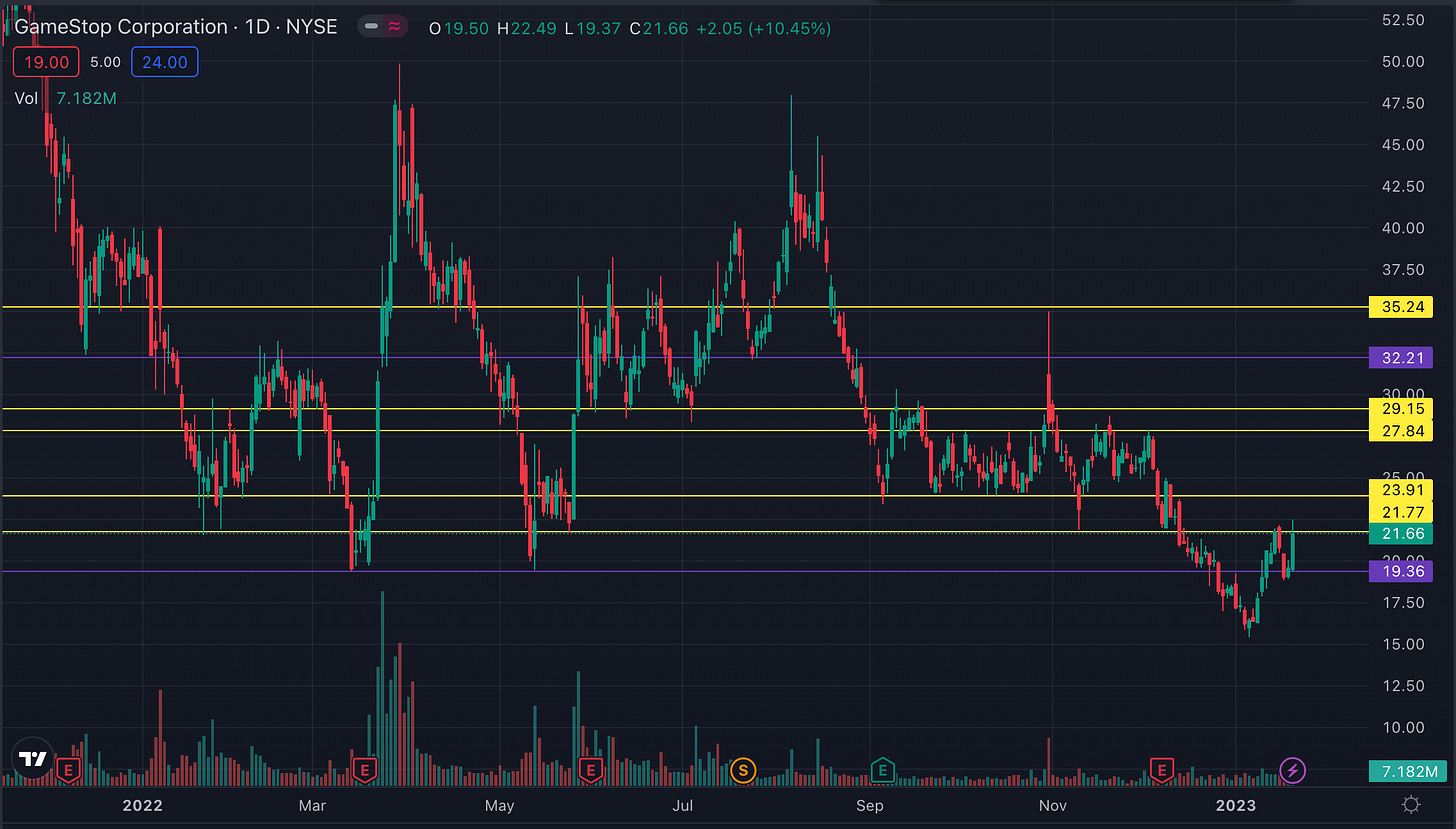Open chart settings gear icon
1456x829 pixels.
click(x=1411, y=805)
